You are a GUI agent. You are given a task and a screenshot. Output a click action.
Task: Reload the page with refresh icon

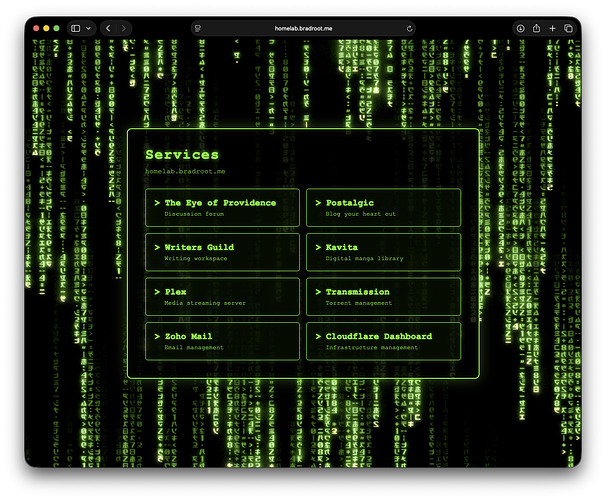[x=409, y=28]
